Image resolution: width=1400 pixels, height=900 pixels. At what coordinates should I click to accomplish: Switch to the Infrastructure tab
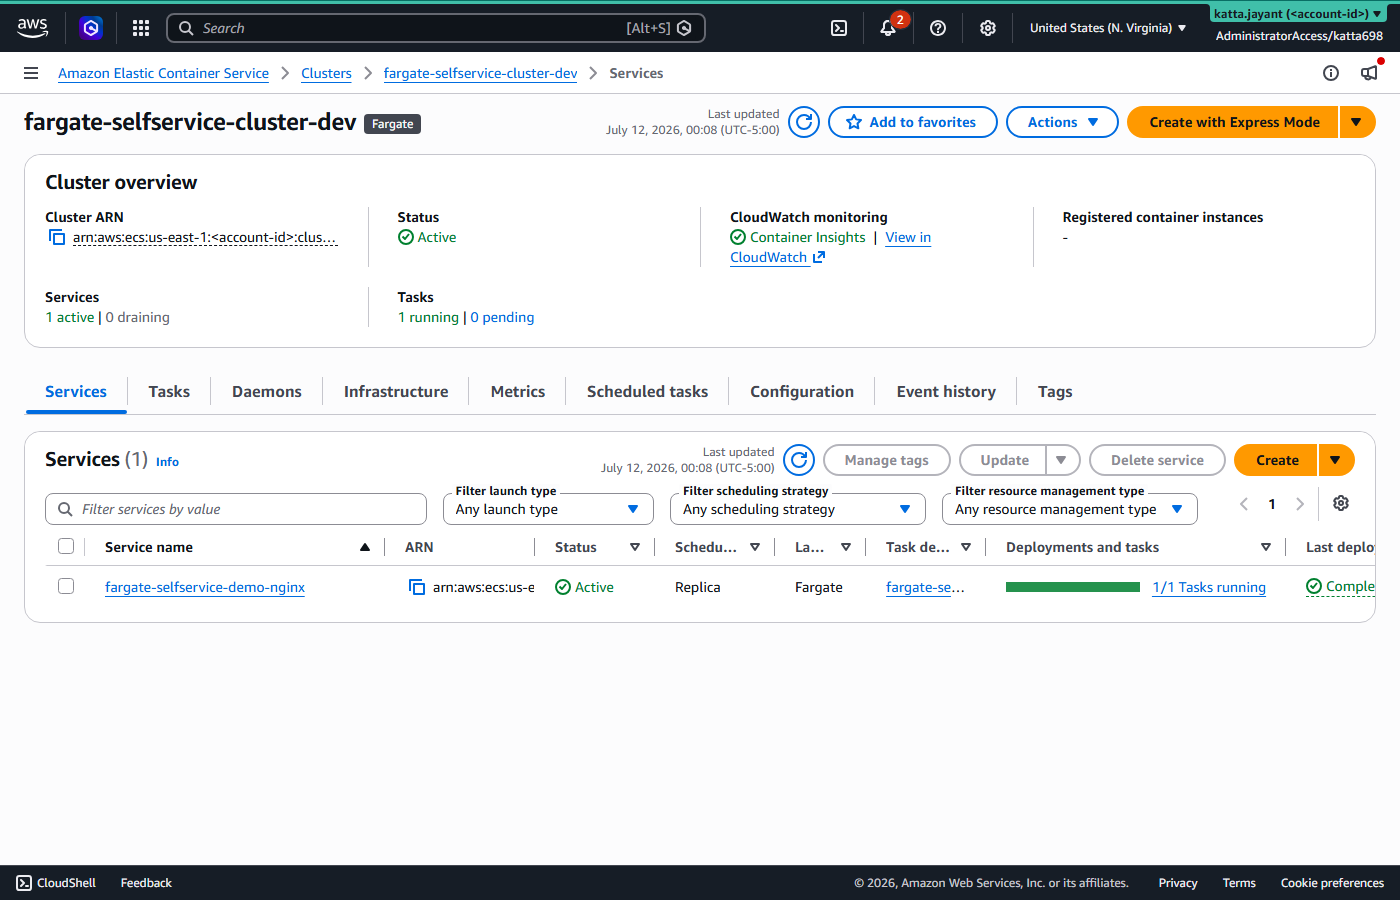pyautogui.click(x=396, y=391)
